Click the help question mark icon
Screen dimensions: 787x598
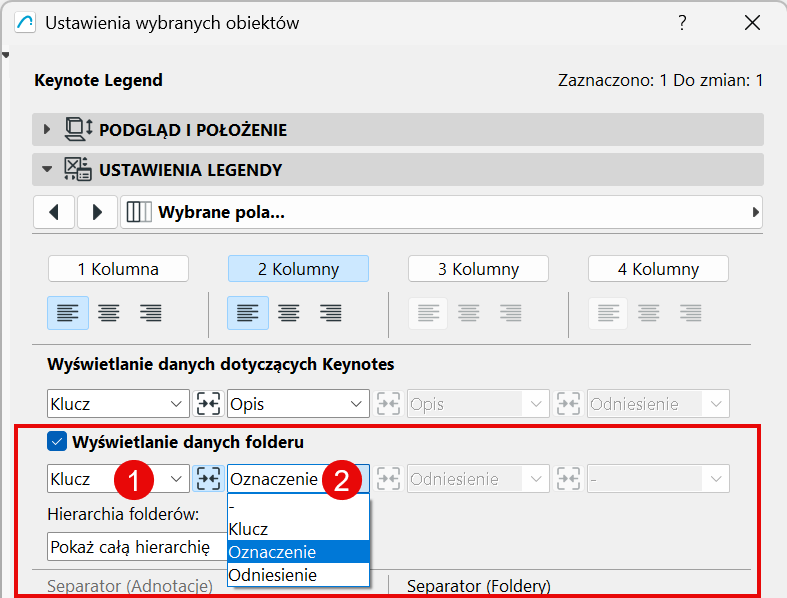(x=682, y=23)
